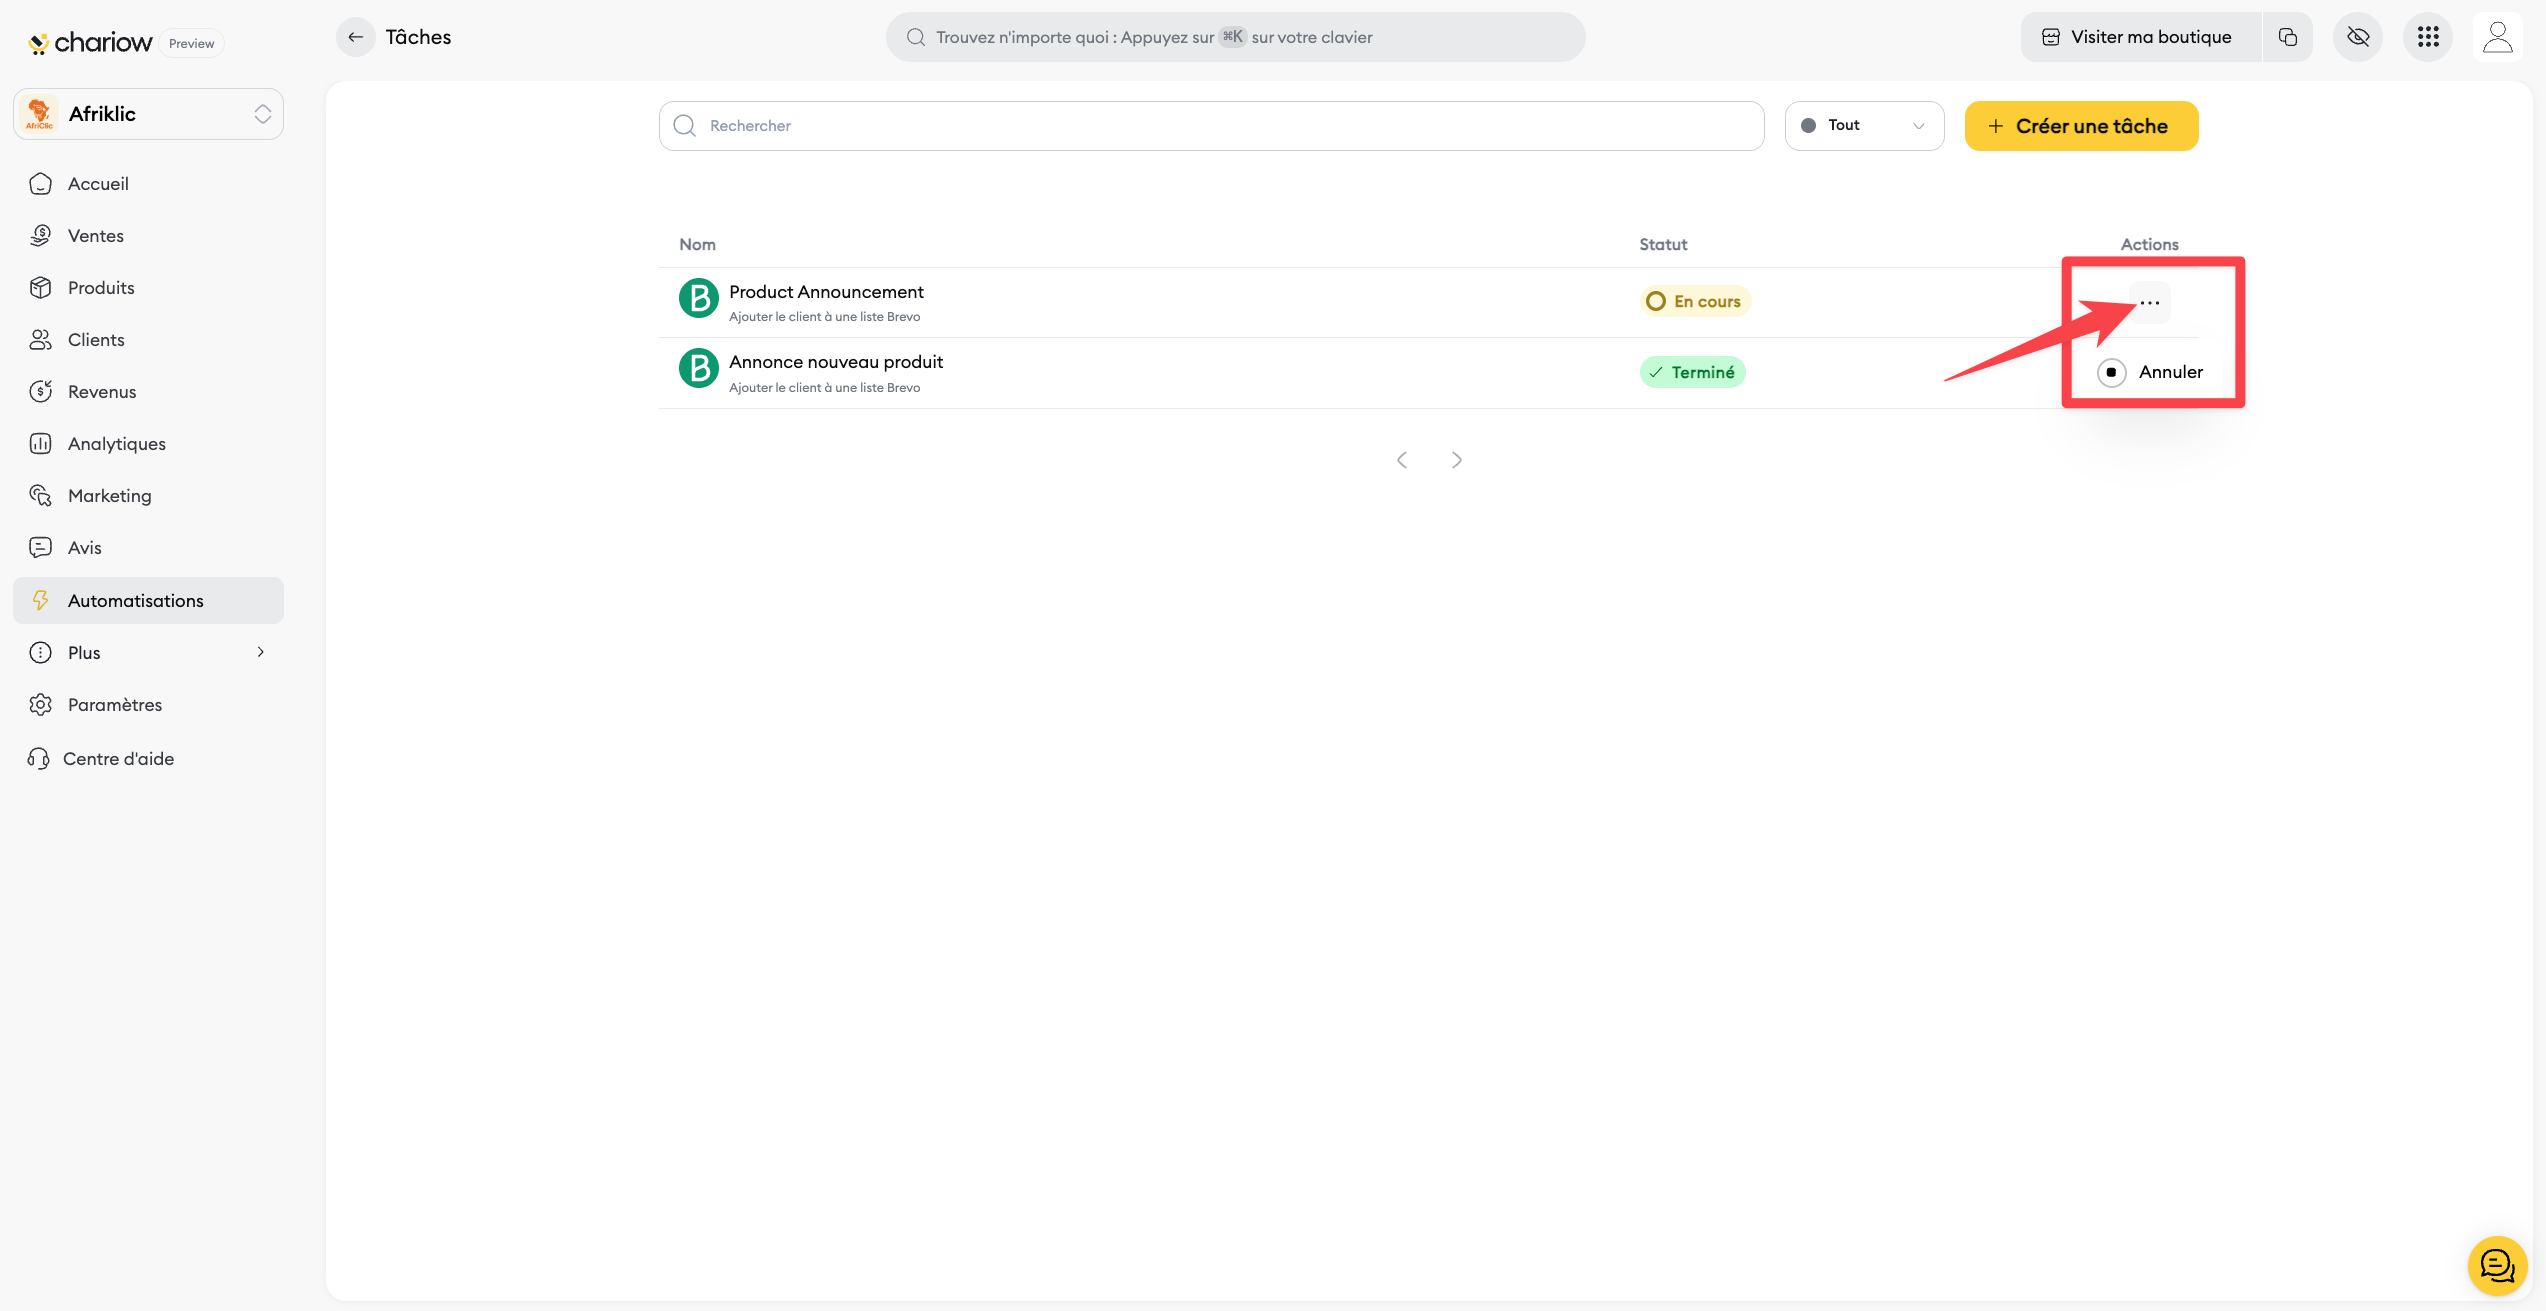Open the three-dots actions menu
The height and width of the screenshot is (1311, 2546).
[x=2149, y=303]
